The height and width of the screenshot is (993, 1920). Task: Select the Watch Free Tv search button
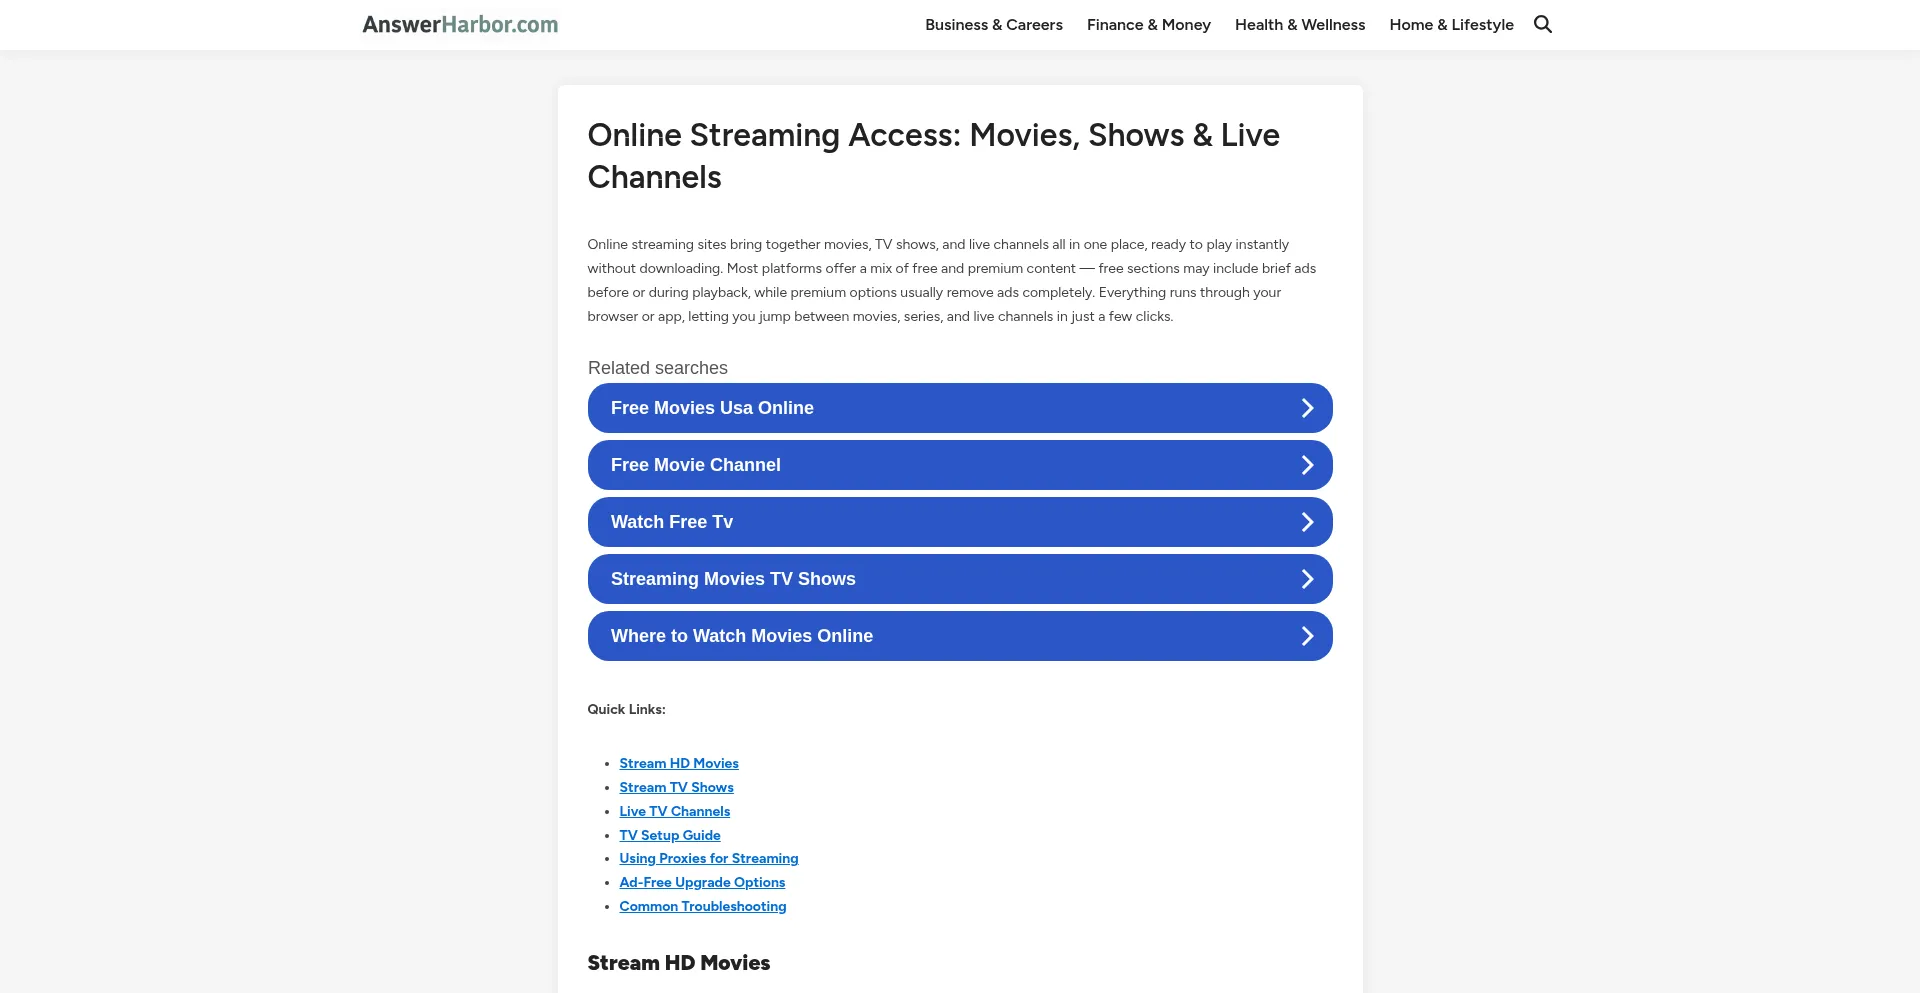coord(672,522)
